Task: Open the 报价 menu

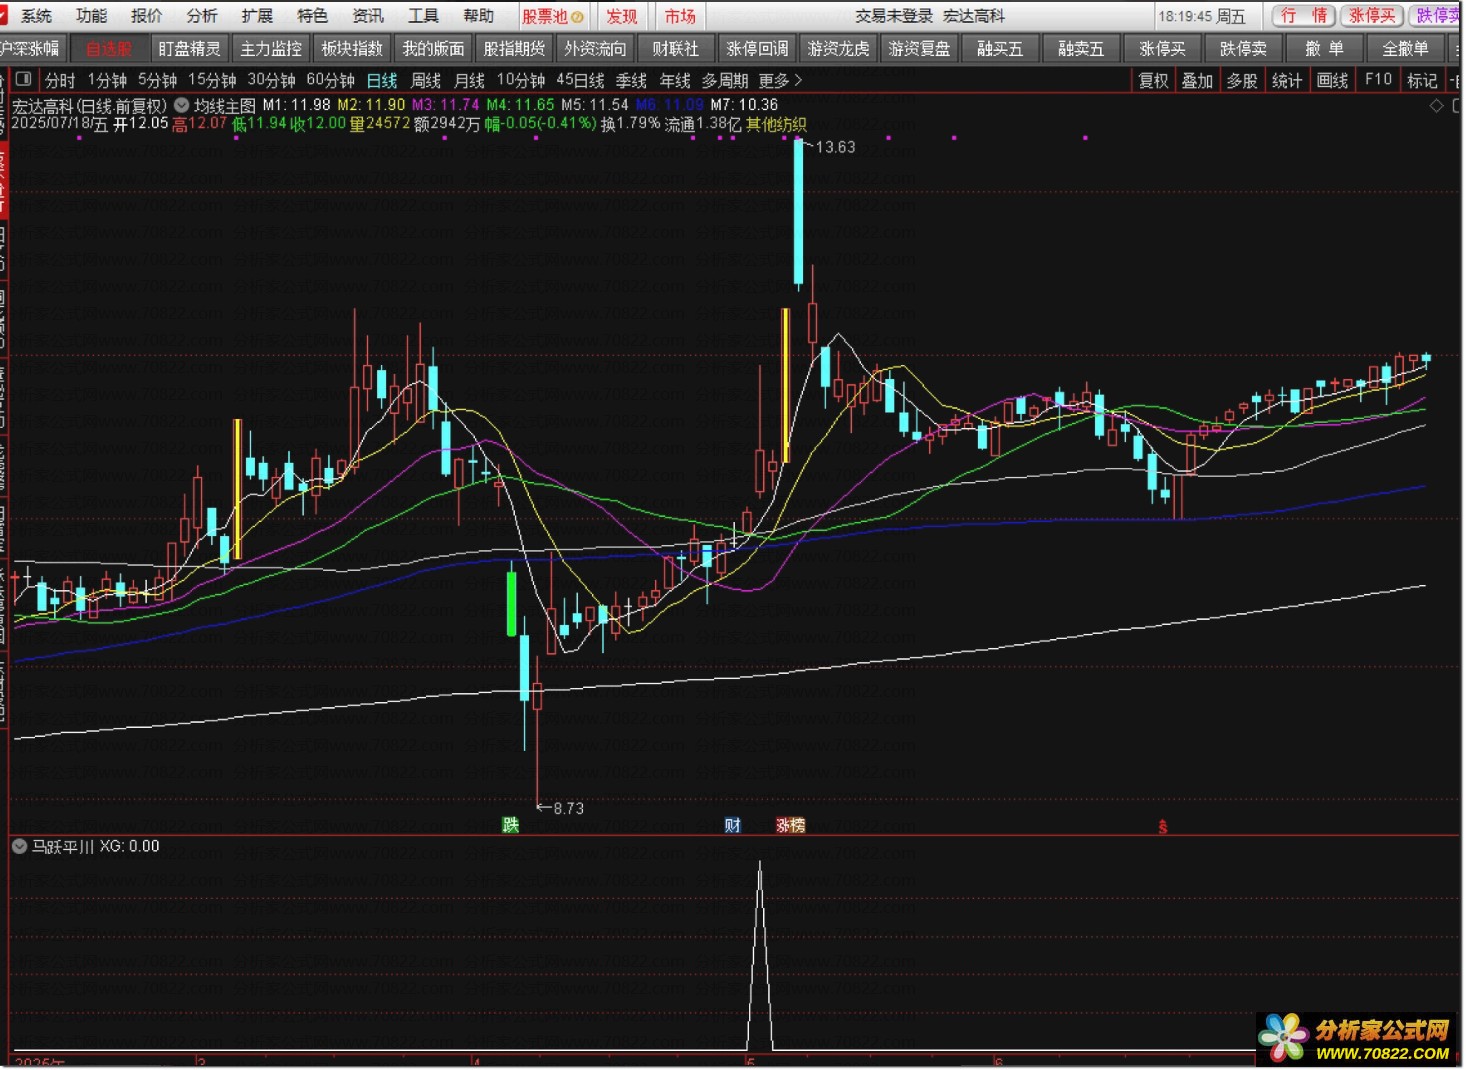Action: (x=146, y=16)
